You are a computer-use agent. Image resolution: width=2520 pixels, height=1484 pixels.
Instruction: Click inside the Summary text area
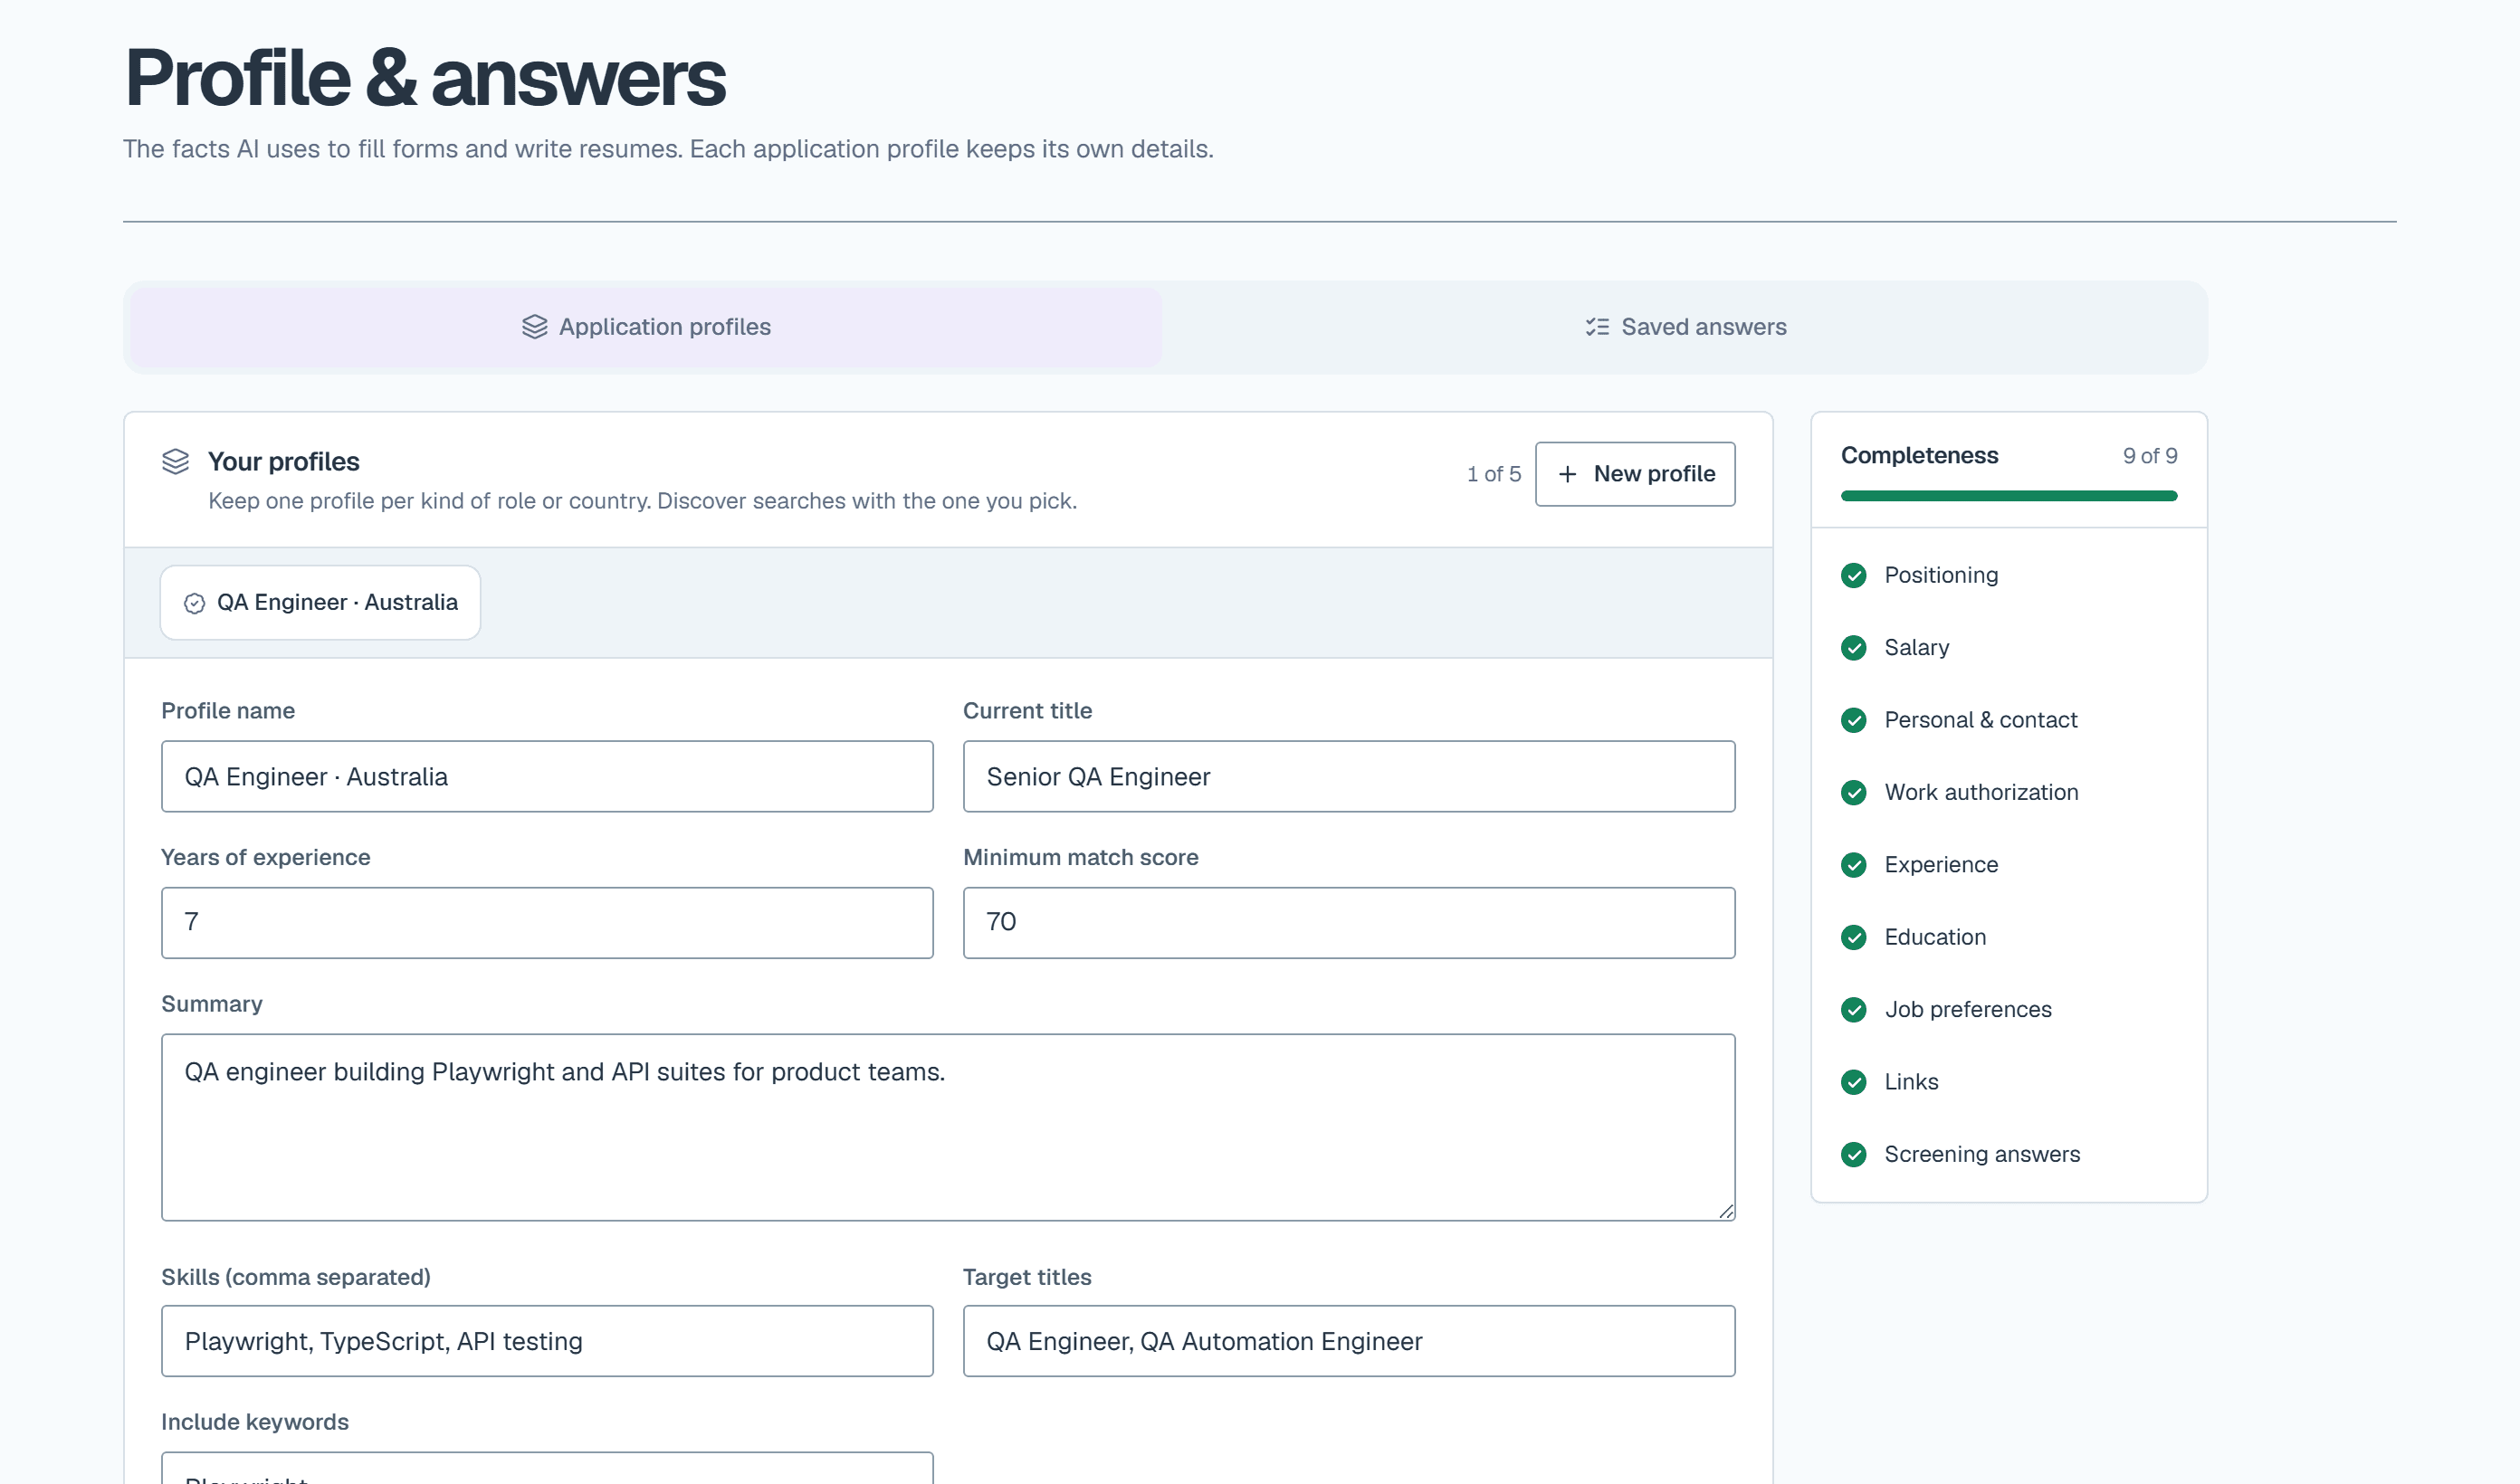[948, 1127]
